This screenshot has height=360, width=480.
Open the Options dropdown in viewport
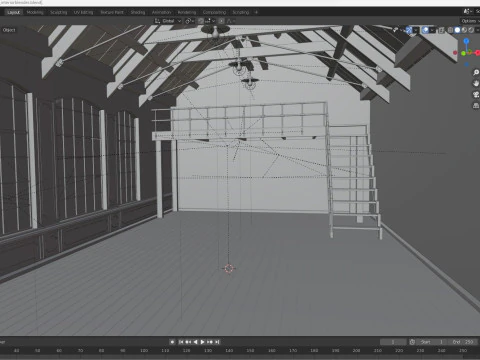click(x=470, y=21)
